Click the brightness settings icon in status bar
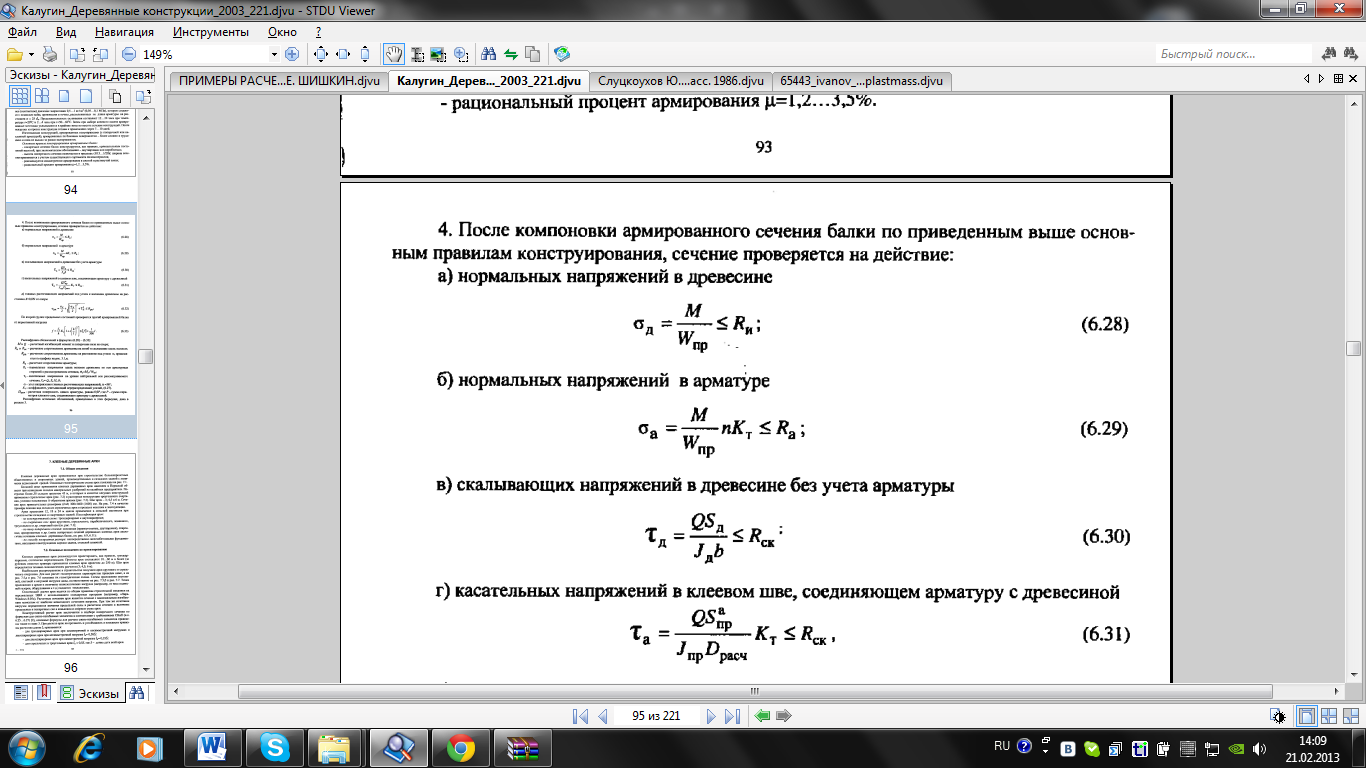This screenshot has width=1366, height=768. [x=1279, y=716]
